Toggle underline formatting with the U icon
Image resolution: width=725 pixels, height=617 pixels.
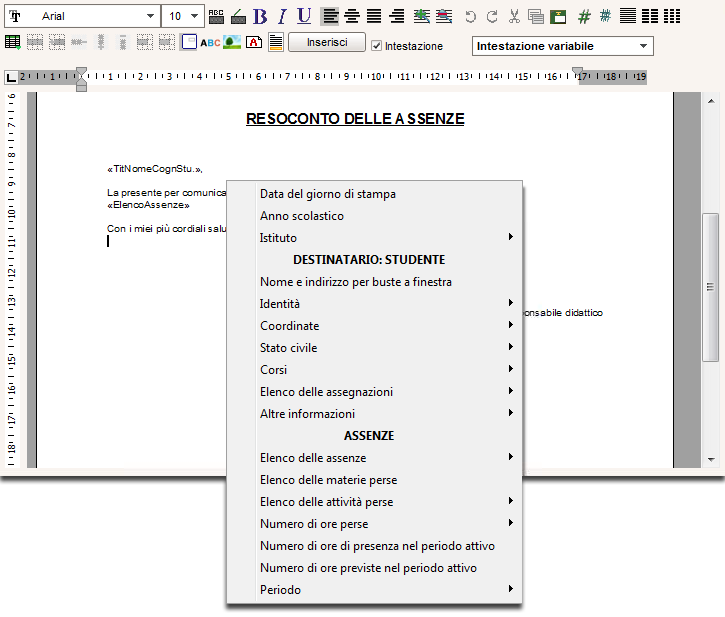(304, 16)
